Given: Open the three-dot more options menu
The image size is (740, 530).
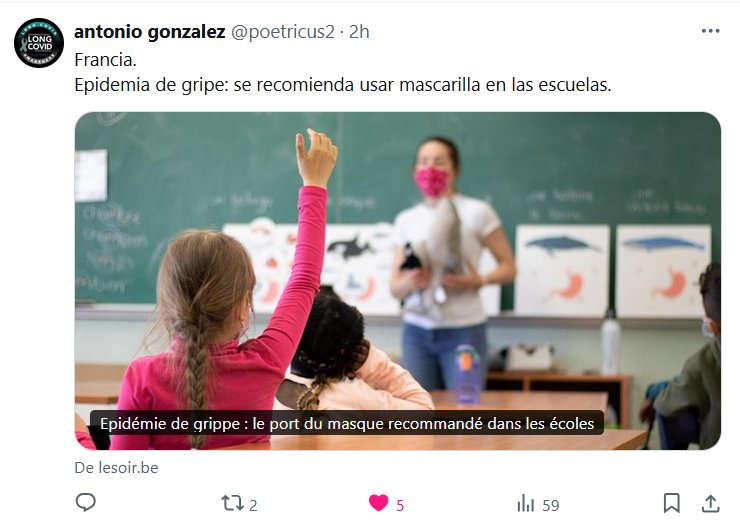Looking at the screenshot, I should tap(710, 31).
